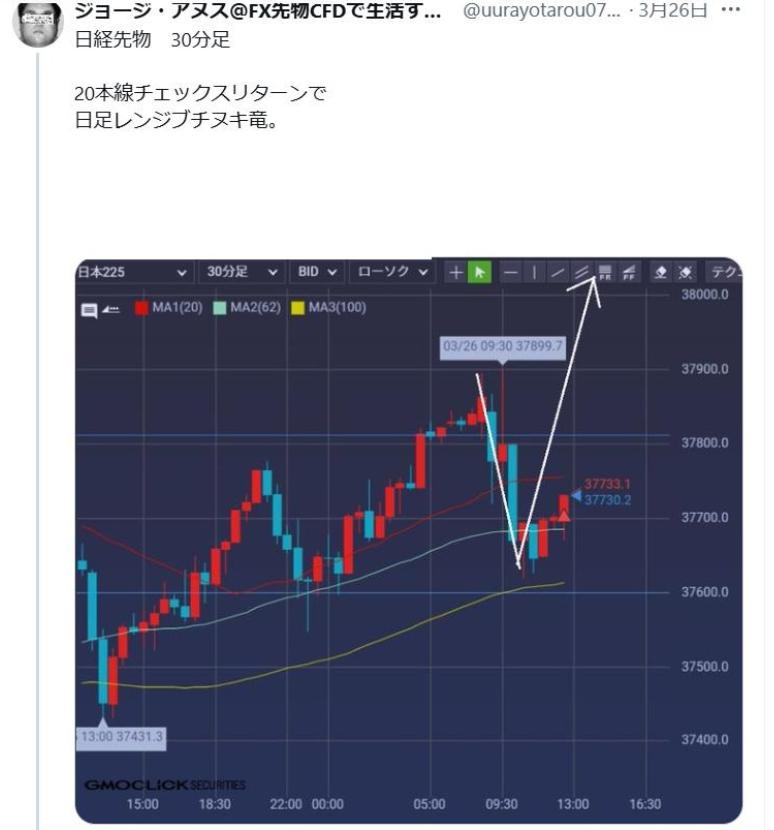Click the erase-all drawings icon
Image resolution: width=774 pixels, height=830 pixels.
tap(685, 272)
